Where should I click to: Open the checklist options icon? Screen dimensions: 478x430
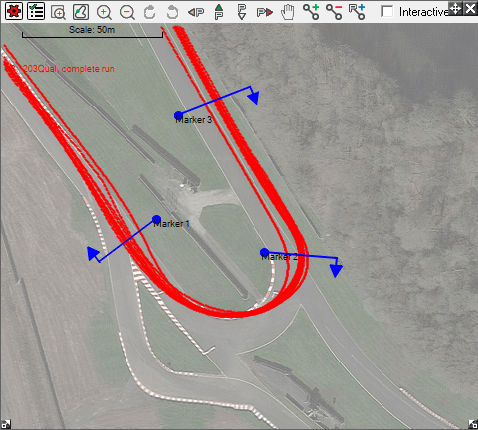click(36, 12)
